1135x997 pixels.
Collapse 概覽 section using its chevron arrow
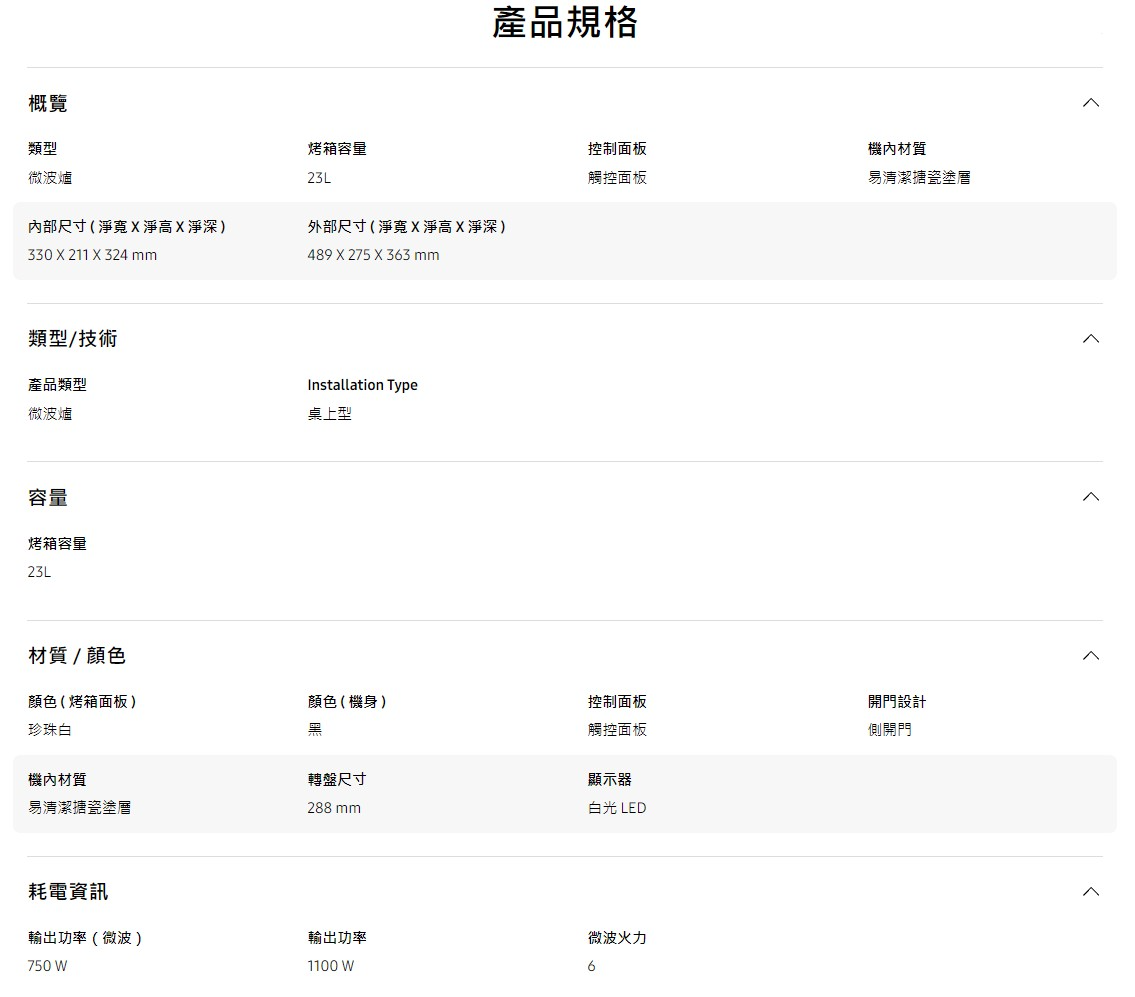pyautogui.click(x=1091, y=103)
